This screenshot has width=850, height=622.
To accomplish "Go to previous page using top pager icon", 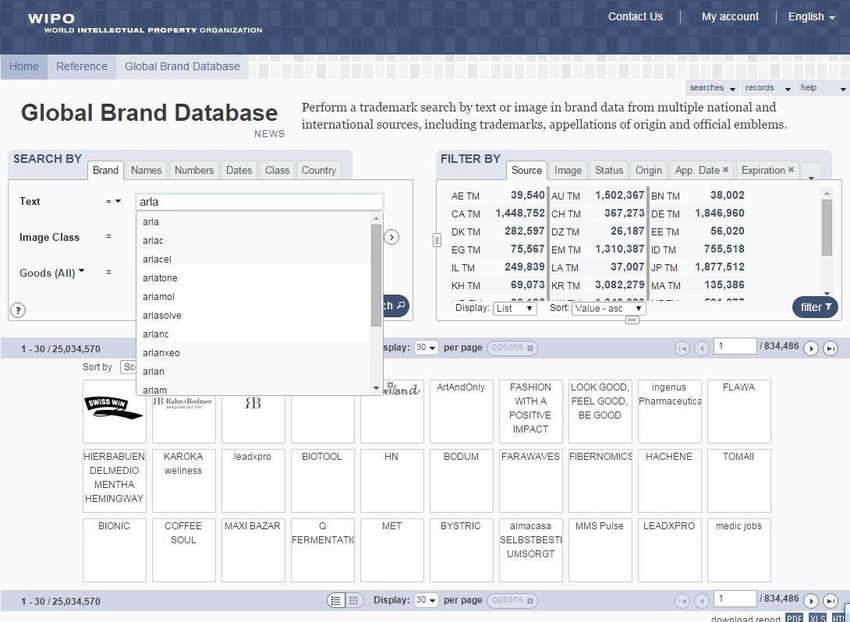I will [x=701, y=348].
